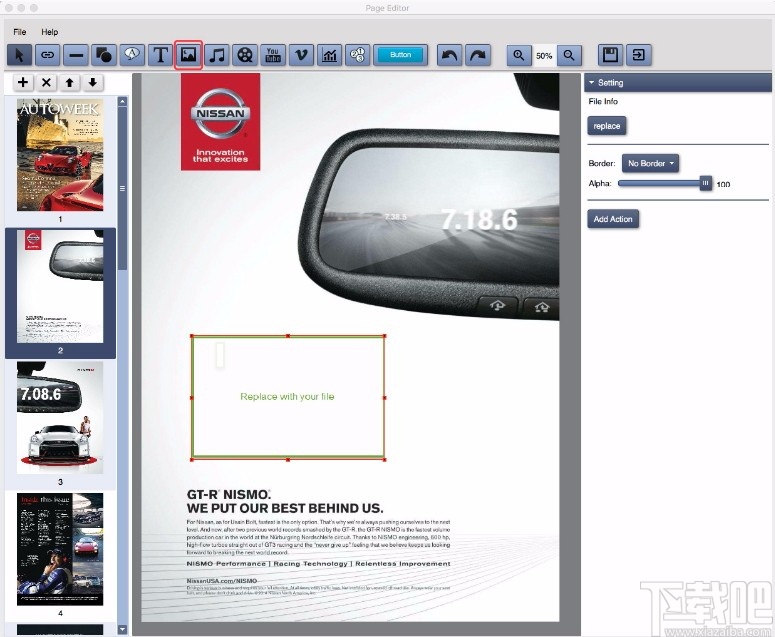Activate the Text tool
The height and width of the screenshot is (637, 775).
[x=160, y=55]
